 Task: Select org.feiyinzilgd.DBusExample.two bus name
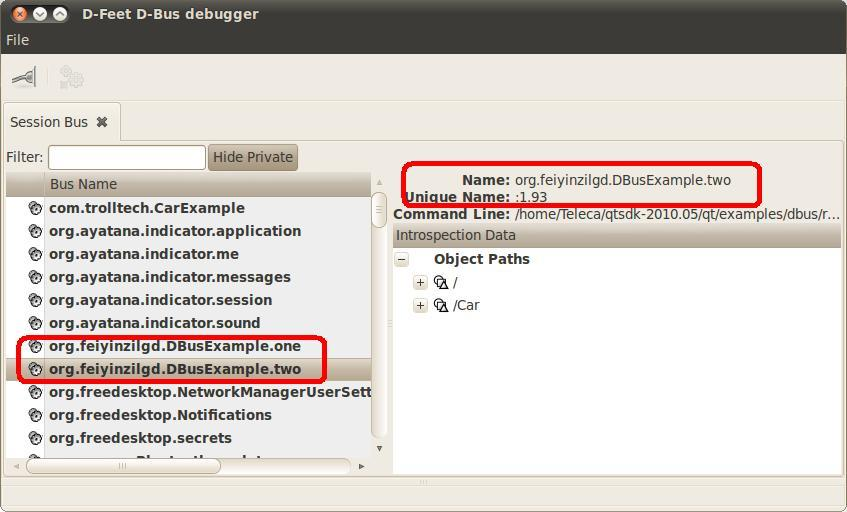175,369
